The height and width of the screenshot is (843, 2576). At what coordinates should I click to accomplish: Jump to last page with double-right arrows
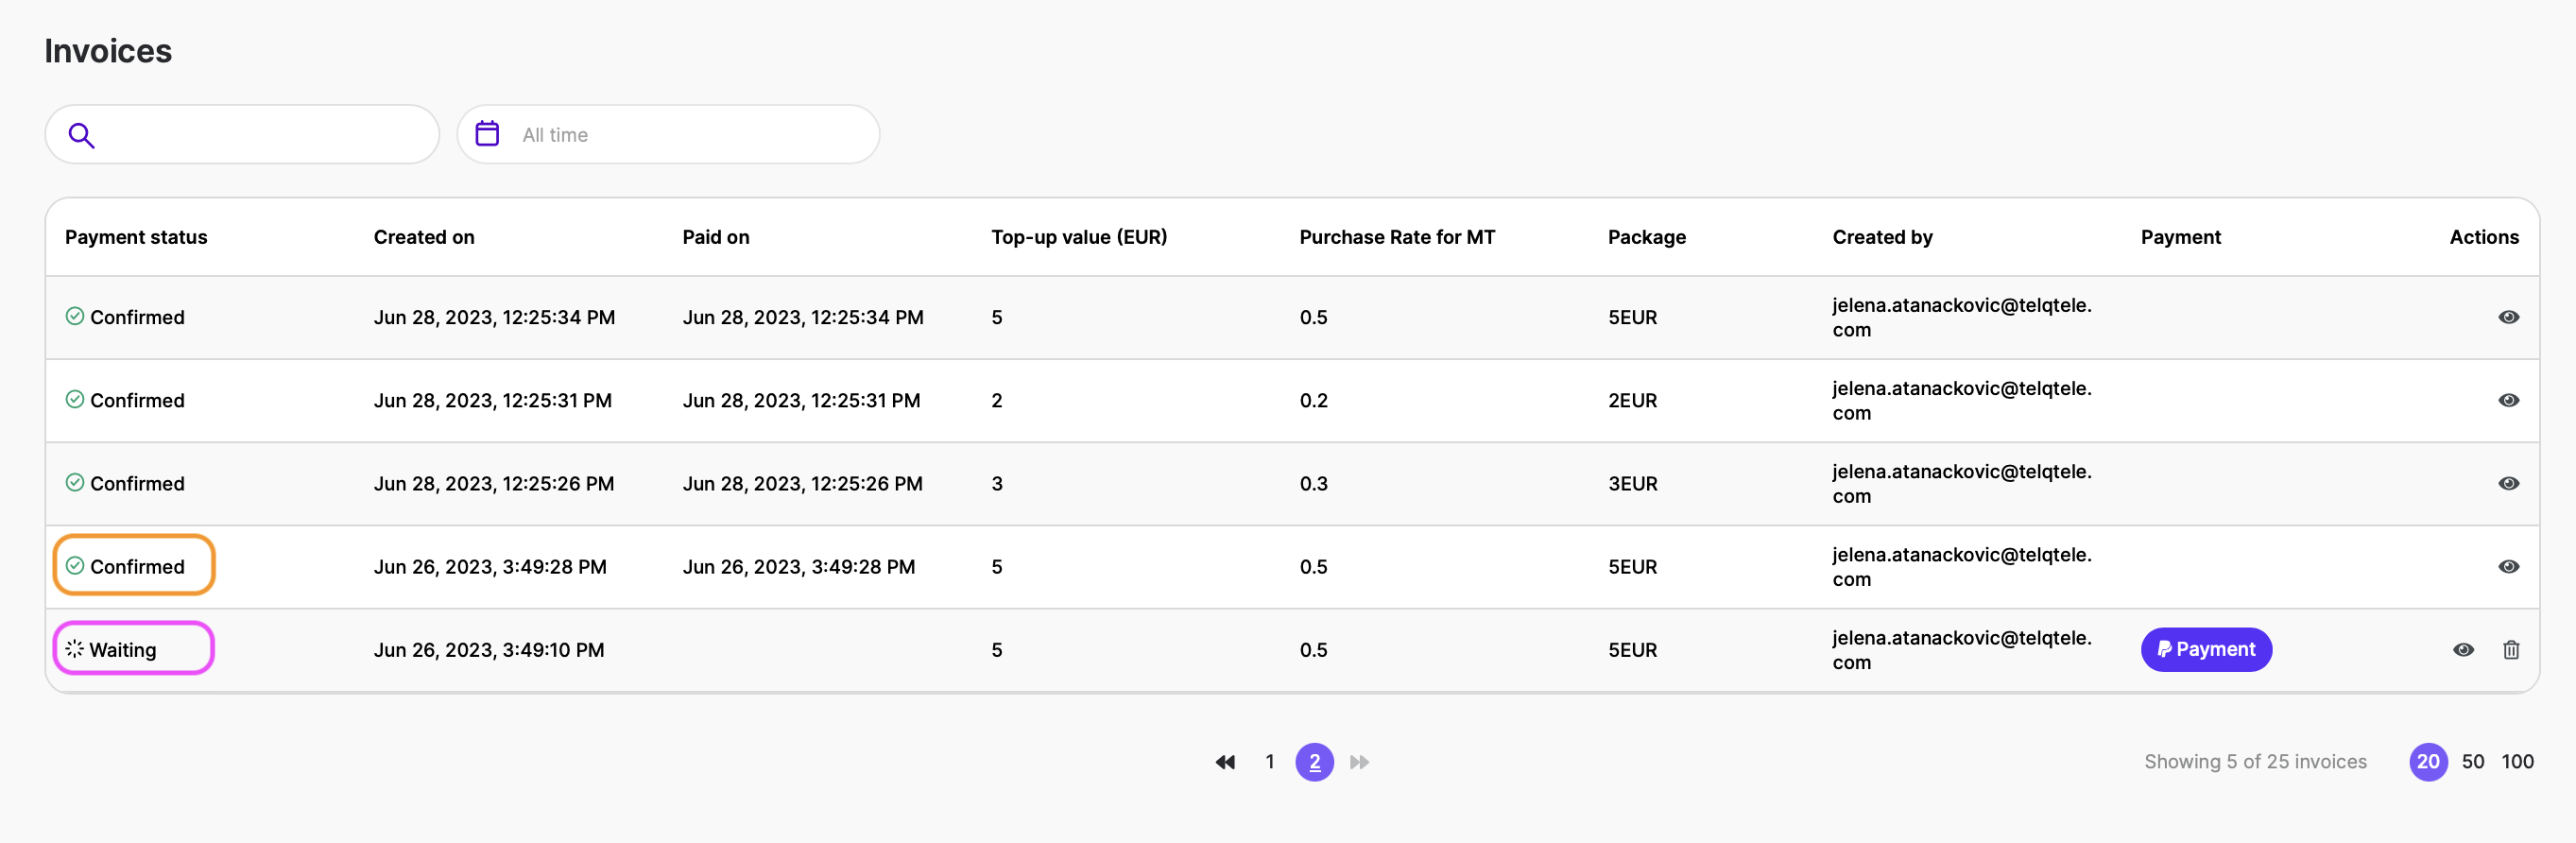click(x=1359, y=762)
